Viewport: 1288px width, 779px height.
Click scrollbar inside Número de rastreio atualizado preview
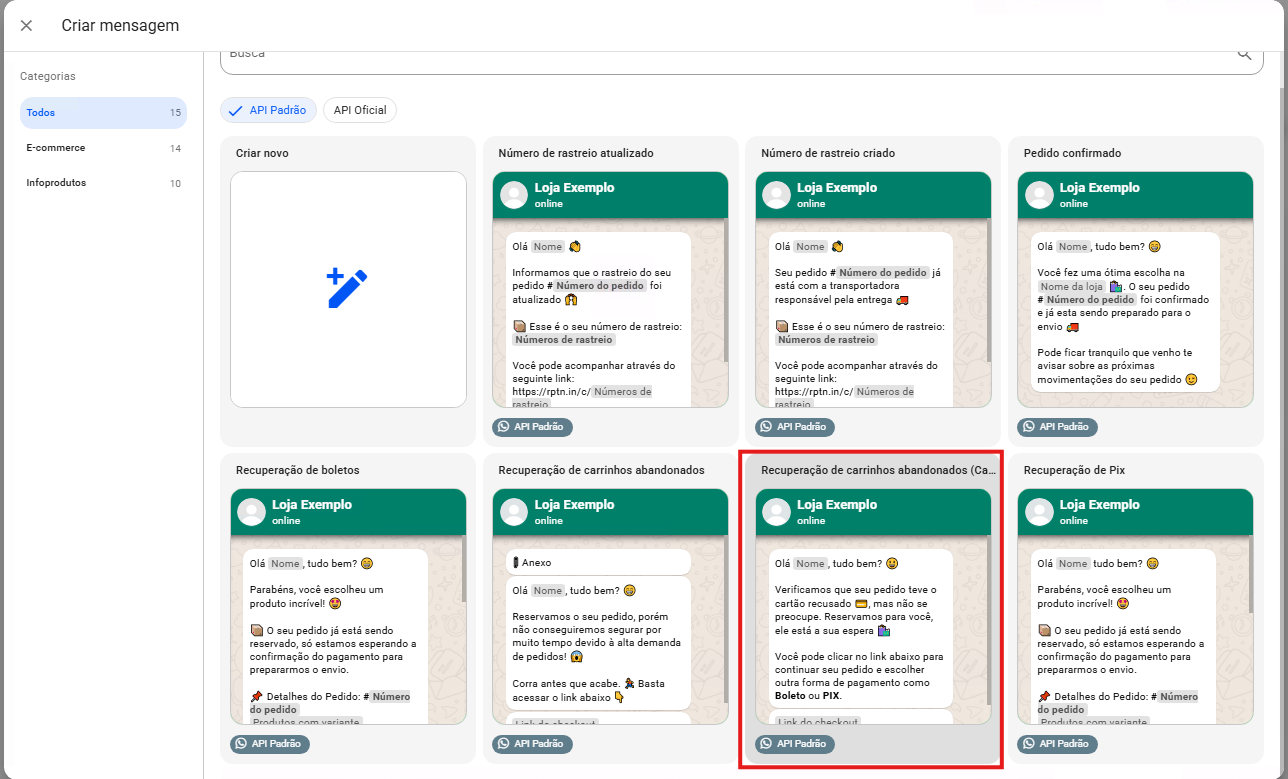point(726,290)
